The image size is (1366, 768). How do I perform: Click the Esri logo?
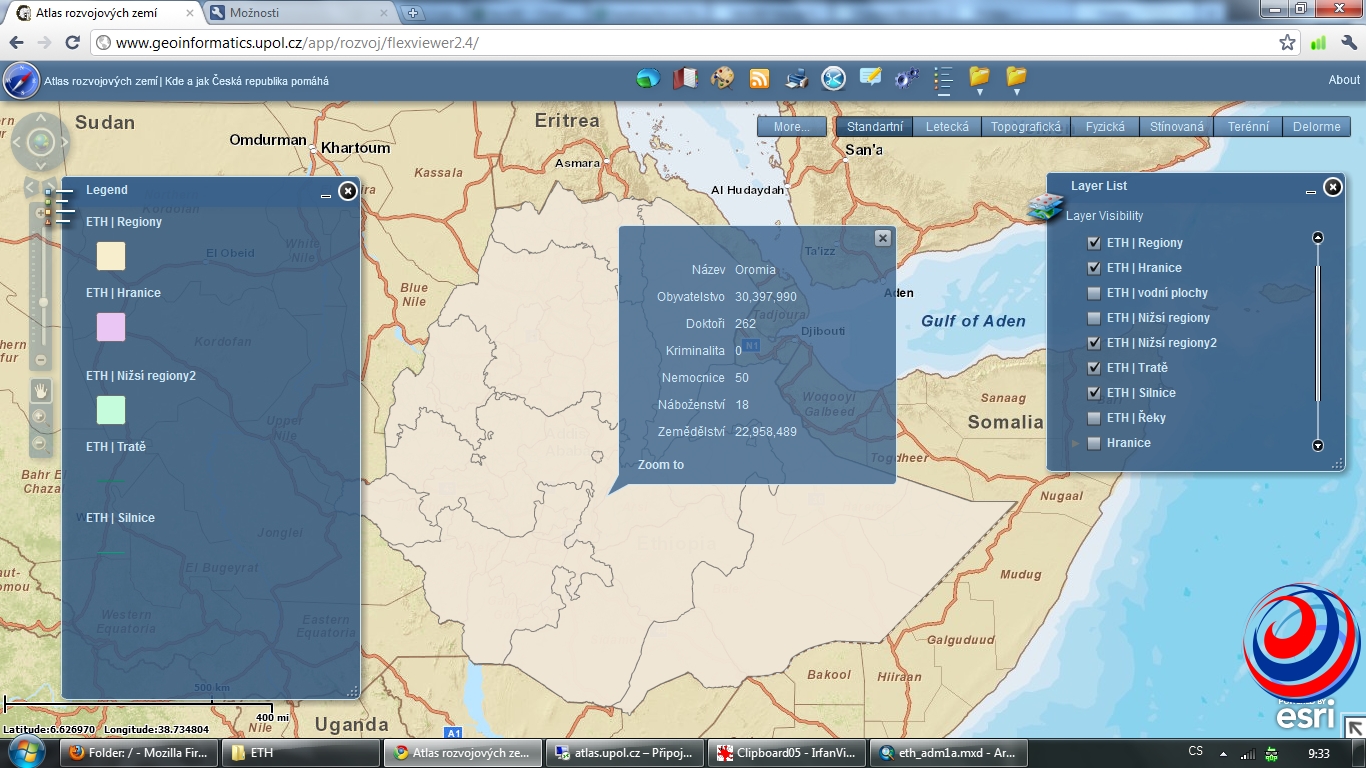click(1304, 717)
